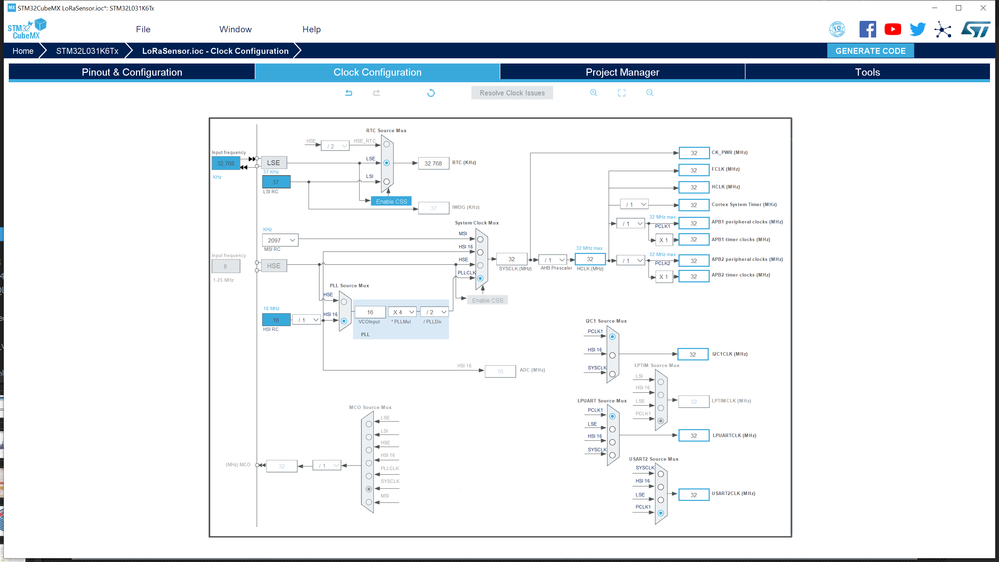Edit the SYSCLK (MHz) value field
999x562 pixels.
(512, 259)
